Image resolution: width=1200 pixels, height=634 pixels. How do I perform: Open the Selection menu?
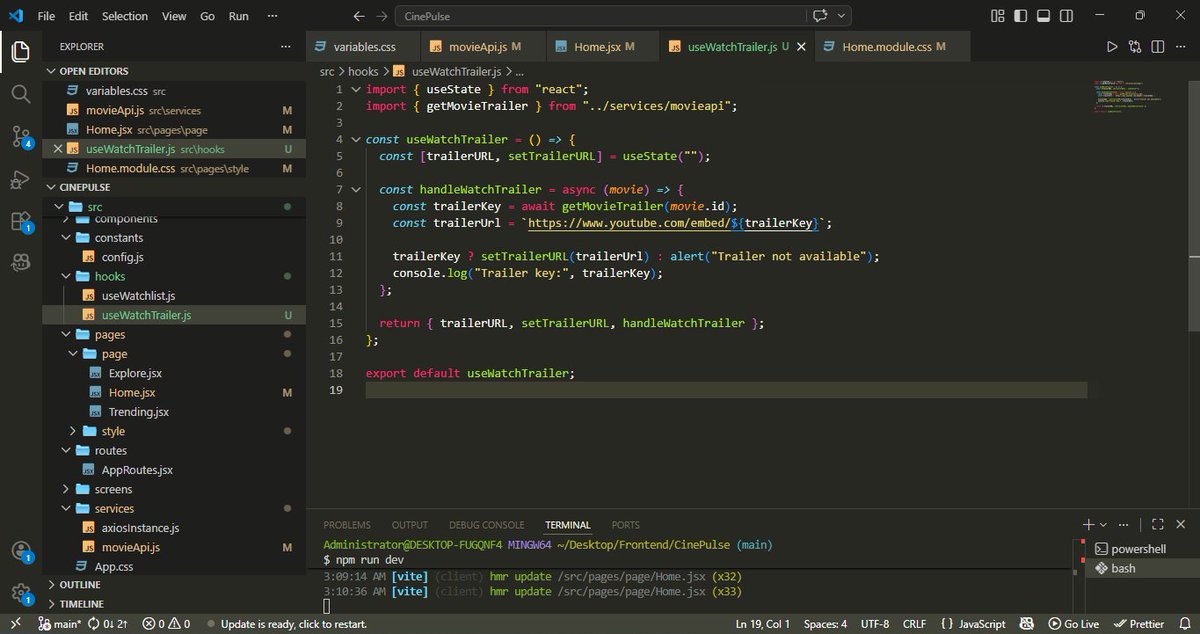click(125, 16)
